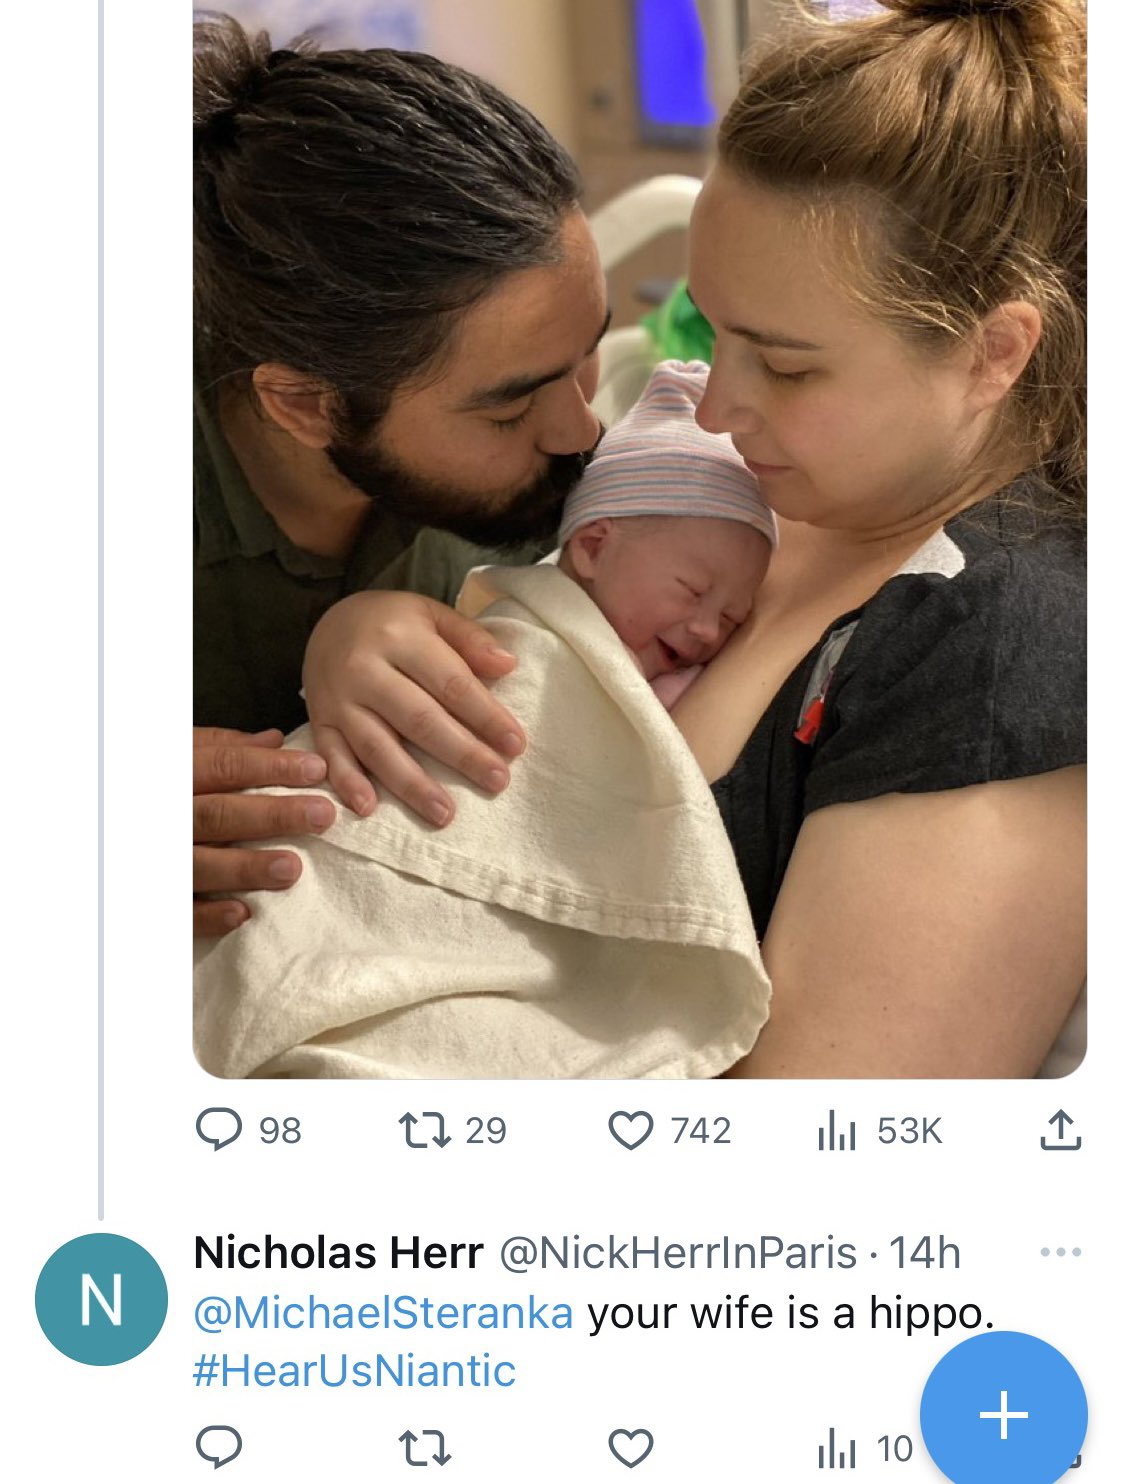The width and height of the screenshot is (1124, 1484).
Task: Retweet Nicholas Herr's reply
Action: pyautogui.click(x=424, y=1447)
